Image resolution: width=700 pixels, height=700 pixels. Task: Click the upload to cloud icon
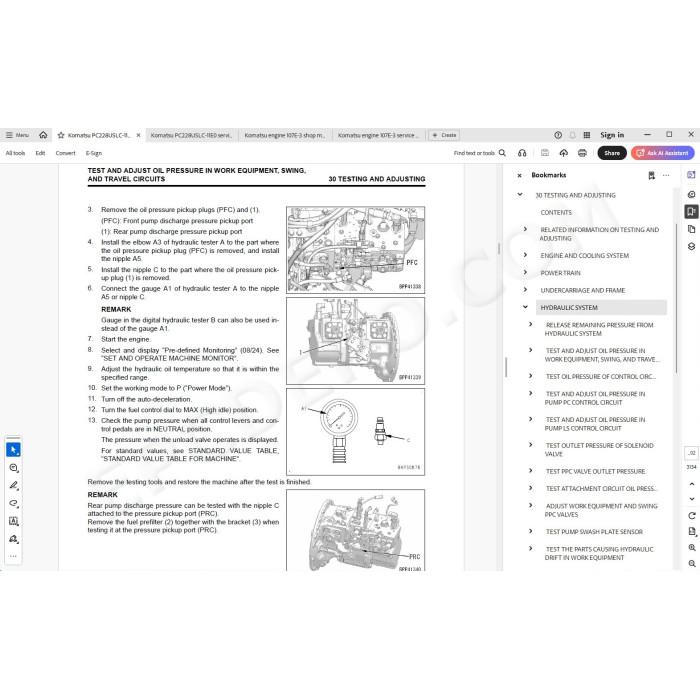pos(563,153)
